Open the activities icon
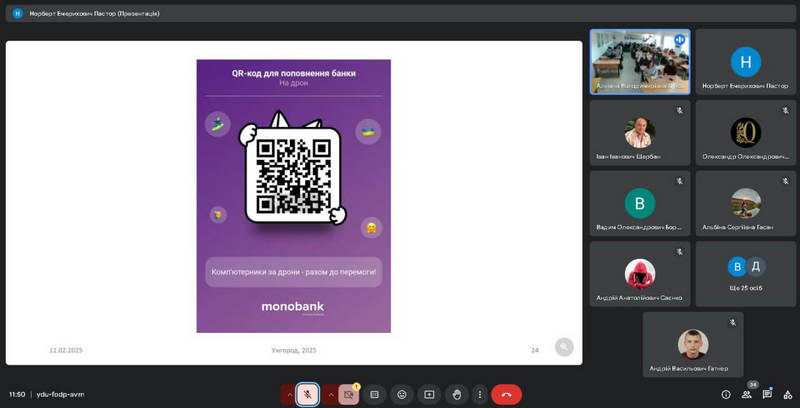This screenshot has height=408, width=800. pos(787,394)
